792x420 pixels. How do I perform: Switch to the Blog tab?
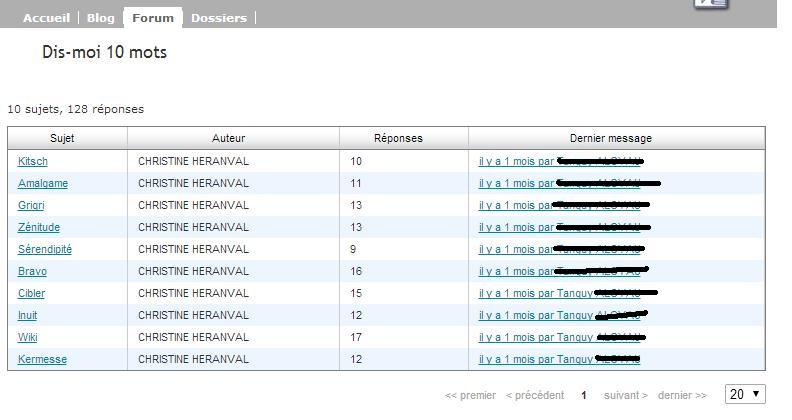coord(100,18)
